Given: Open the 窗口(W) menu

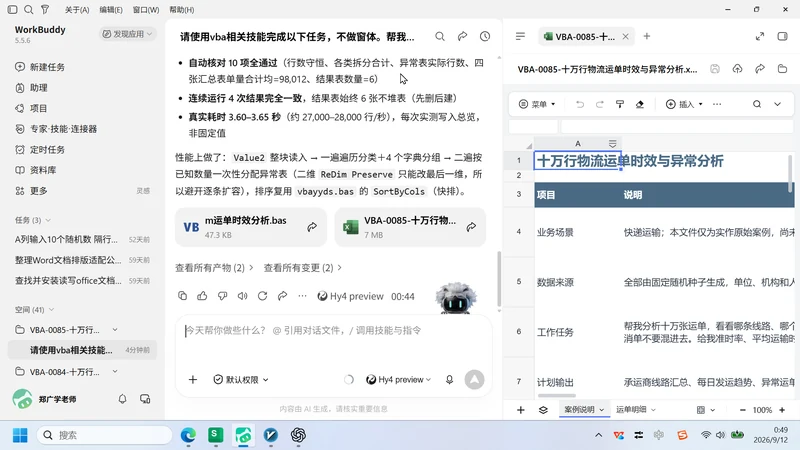Looking at the screenshot, I should pos(146,10).
